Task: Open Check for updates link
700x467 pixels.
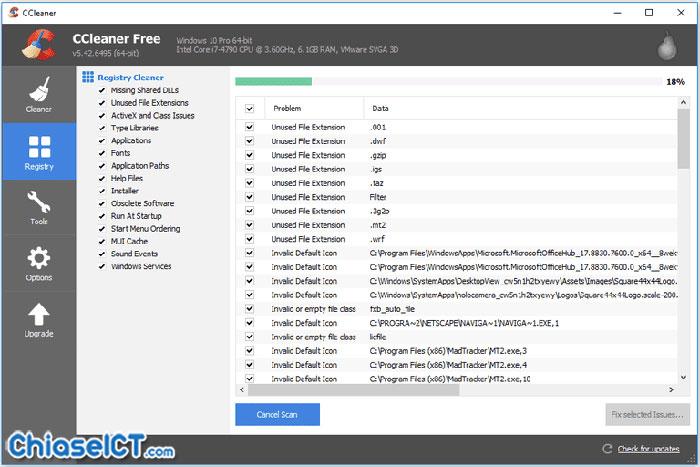Action: pyautogui.click(x=648, y=449)
